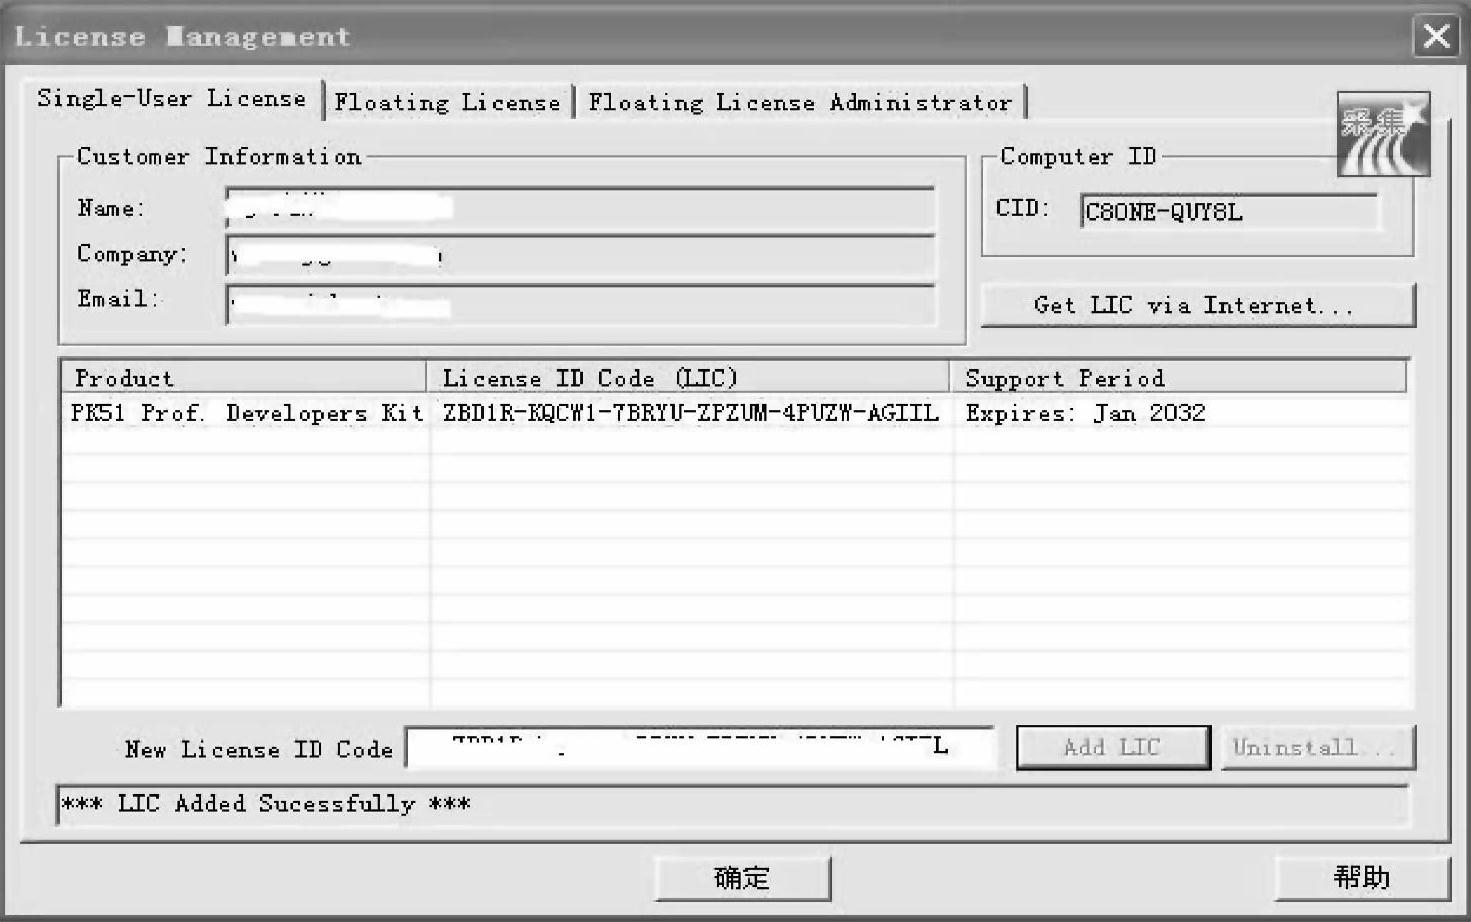Click the Add LIC button
This screenshot has height=922, width=1471.
tap(1112, 747)
